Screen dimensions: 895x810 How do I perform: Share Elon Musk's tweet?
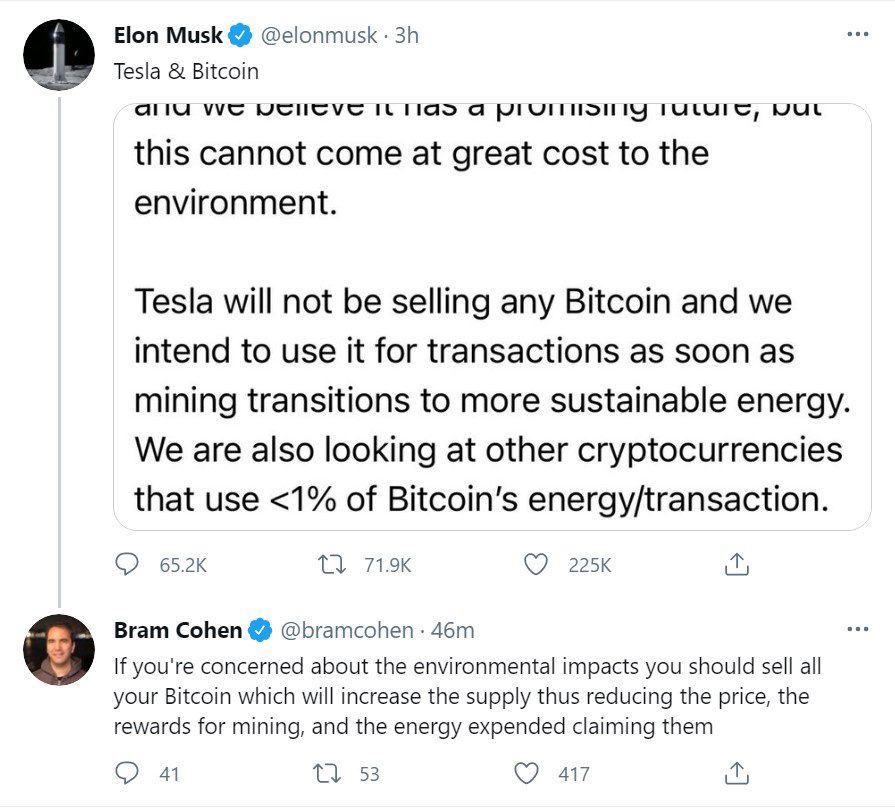736,565
